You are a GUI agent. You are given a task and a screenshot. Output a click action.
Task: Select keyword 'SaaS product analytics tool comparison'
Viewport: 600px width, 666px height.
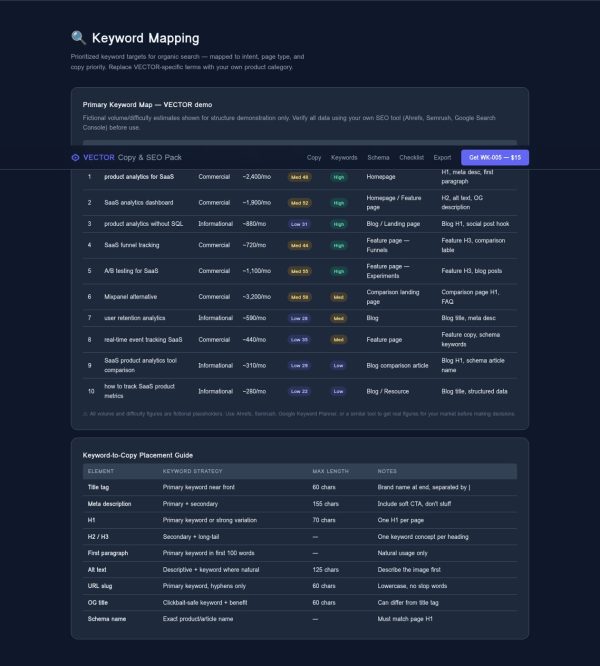tap(140, 365)
